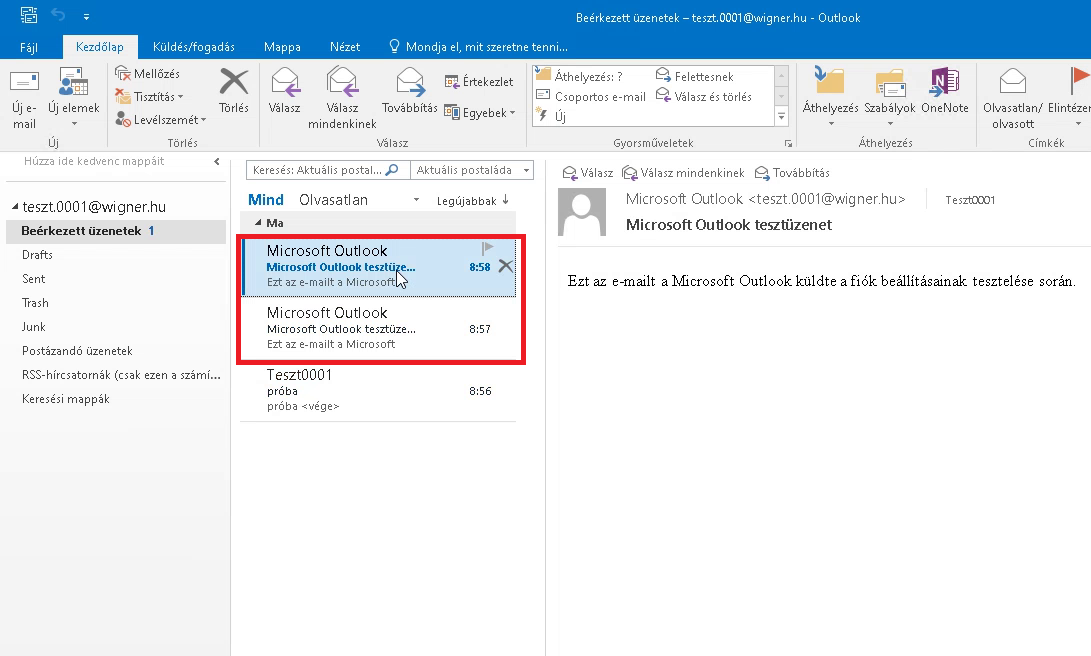Toggle Olvasatlan/olvasott (Unread/Read) icon
The width and height of the screenshot is (1091, 656).
(1012, 81)
